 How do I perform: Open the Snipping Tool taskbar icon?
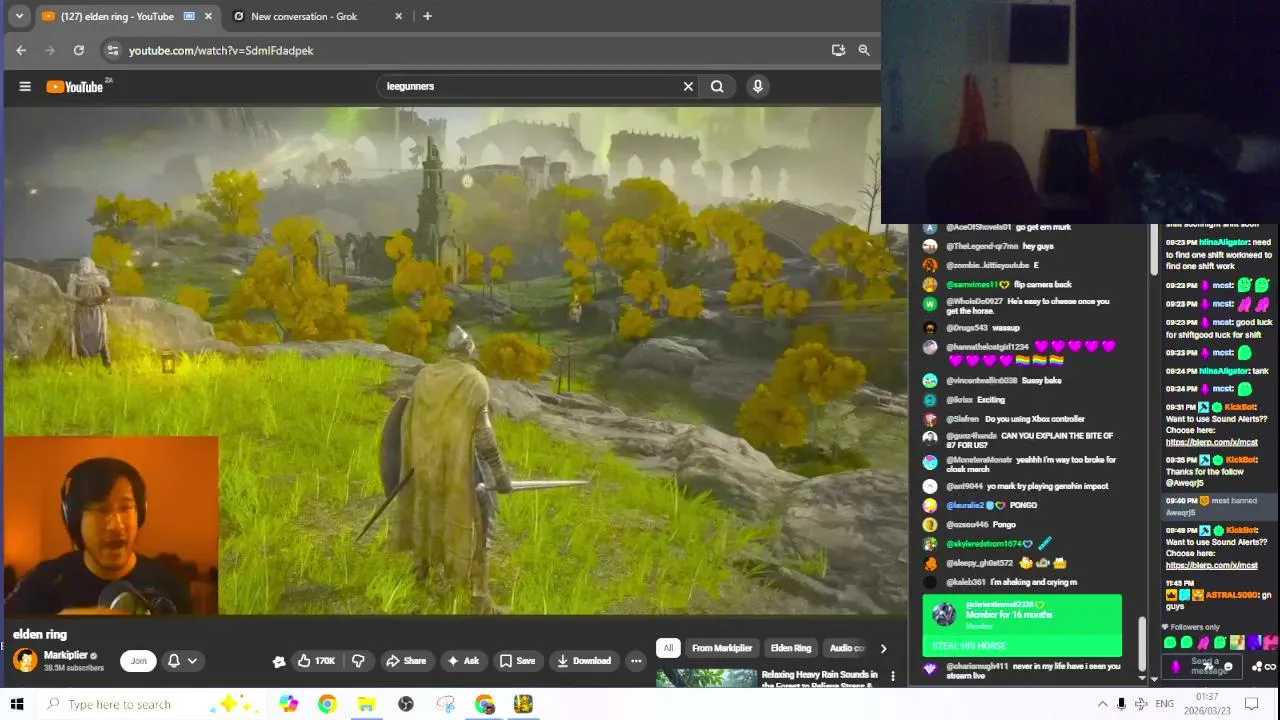(x=446, y=704)
